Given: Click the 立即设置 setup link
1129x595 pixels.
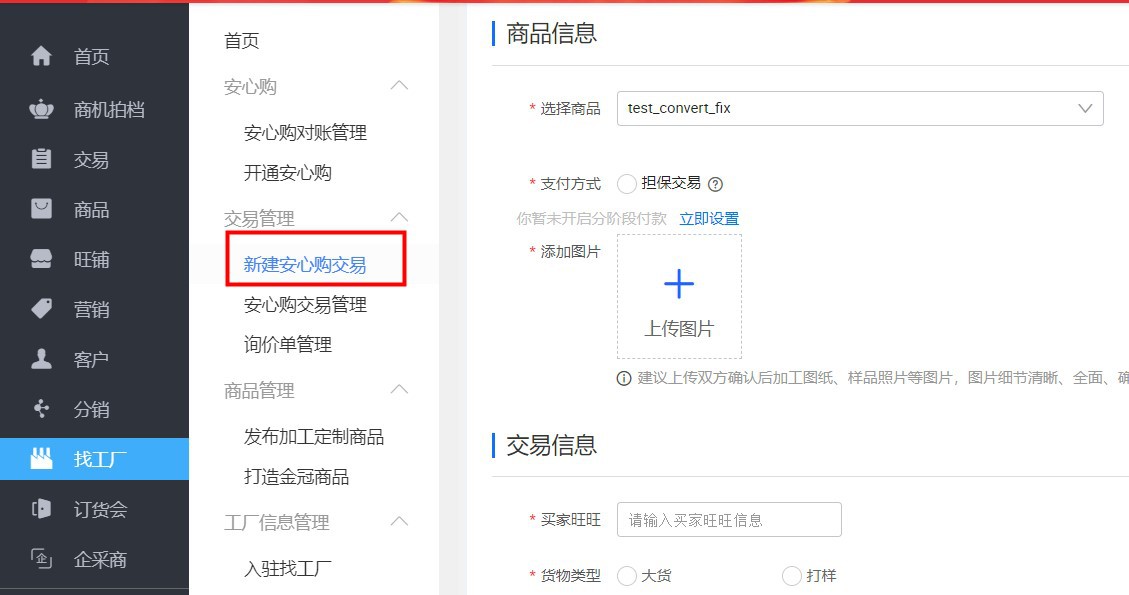Looking at the screenshot, I should pos(709,216).
